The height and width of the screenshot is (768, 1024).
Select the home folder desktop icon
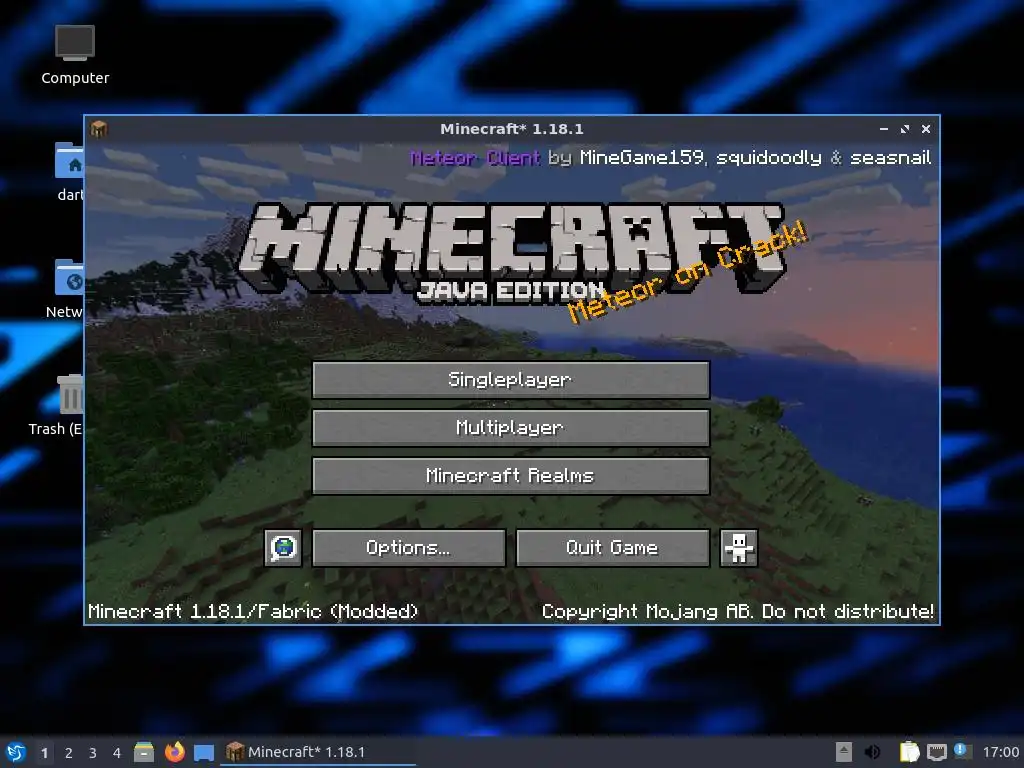click(69, 171)
